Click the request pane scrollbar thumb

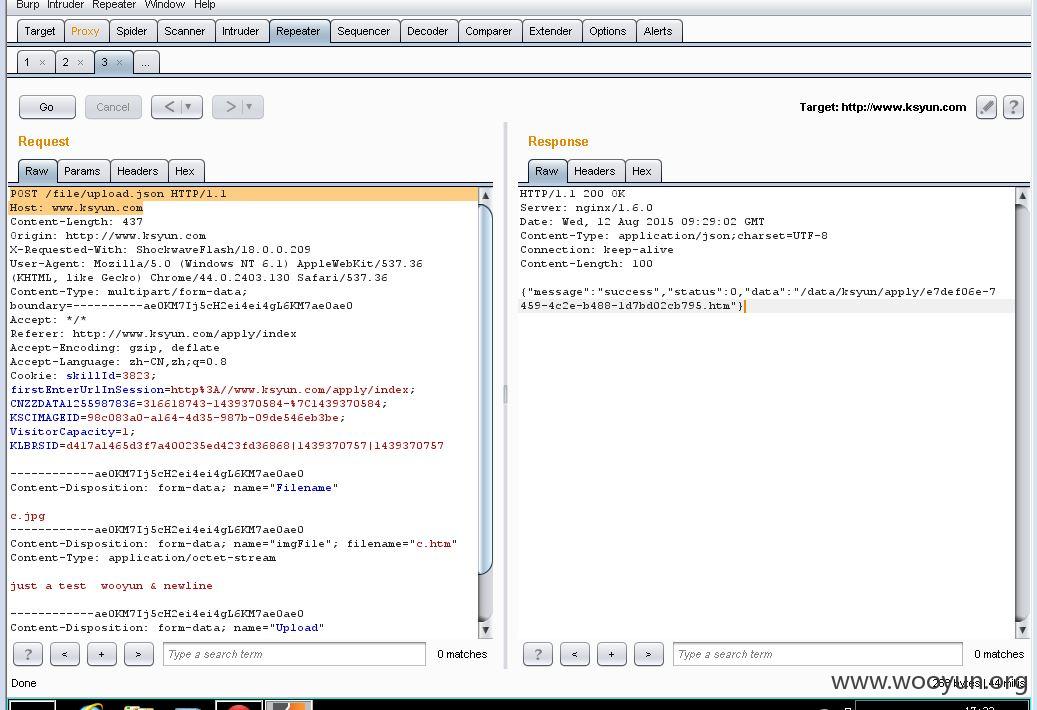click(485, 390)
